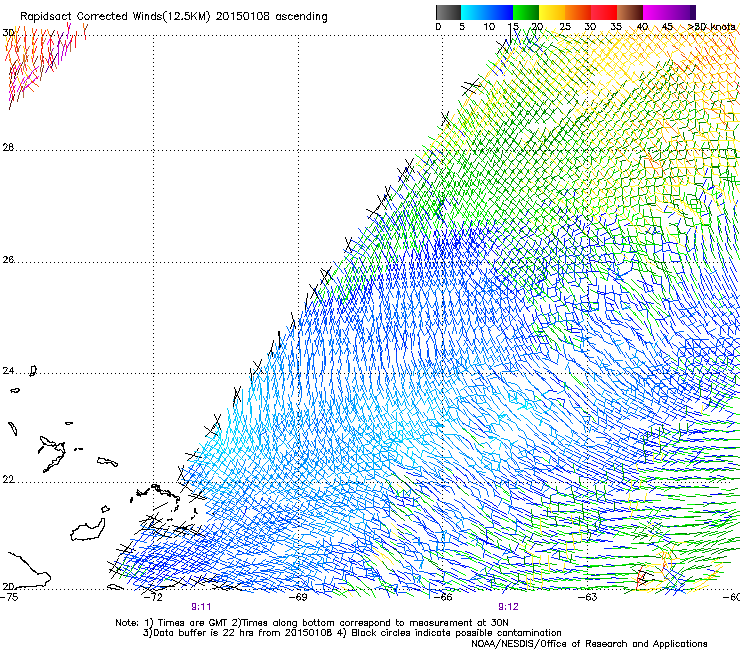
Task: Click the latitude label '22'
Action: (8, 480)
